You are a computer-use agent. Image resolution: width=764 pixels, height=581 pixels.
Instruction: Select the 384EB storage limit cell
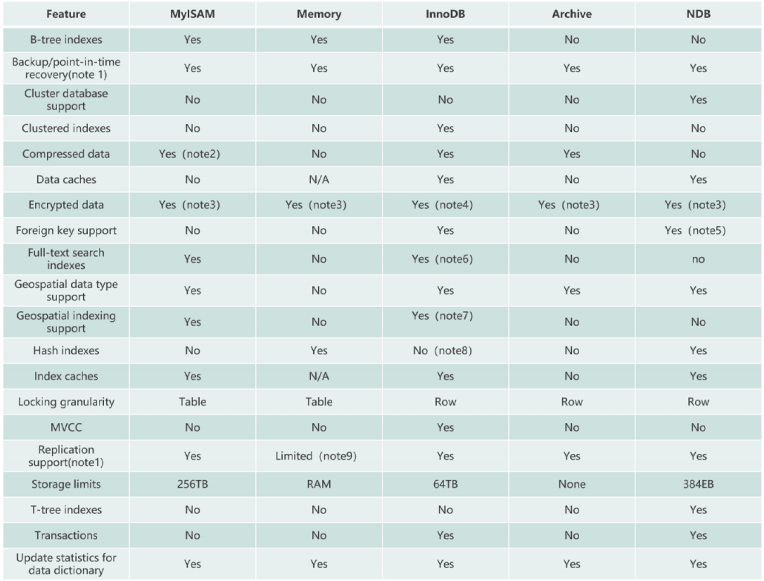click(698, 484)
